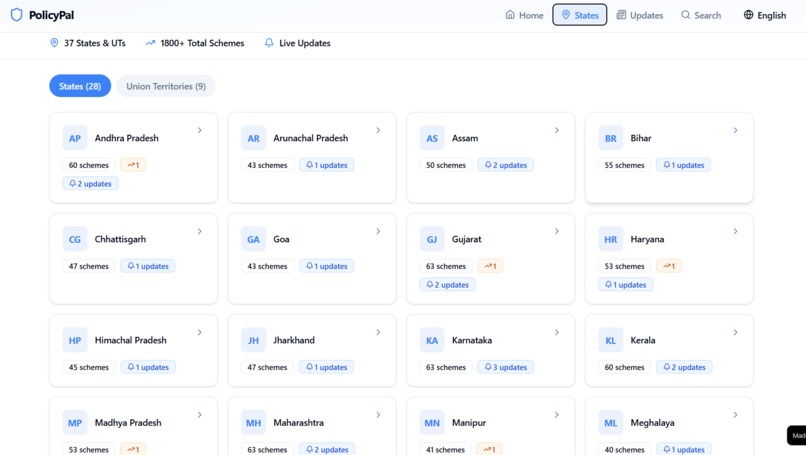
Task: Click the location pin icon beside 37 States & UTs
Action: point(54,43)
